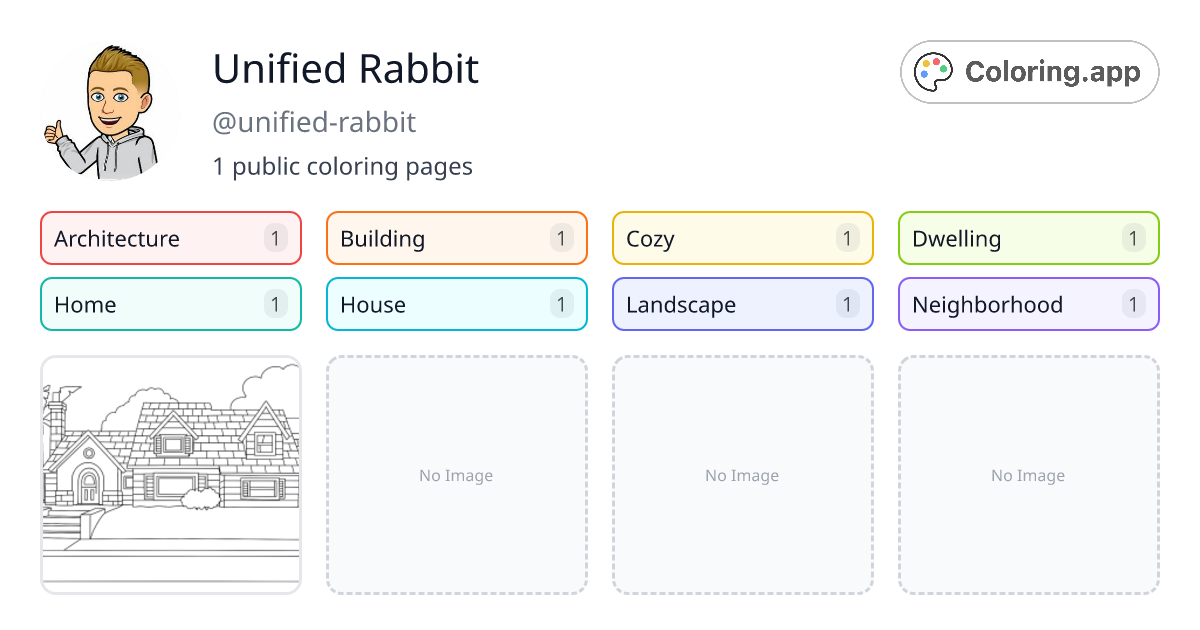Open the Coloring.app home link

point(1029,71)
